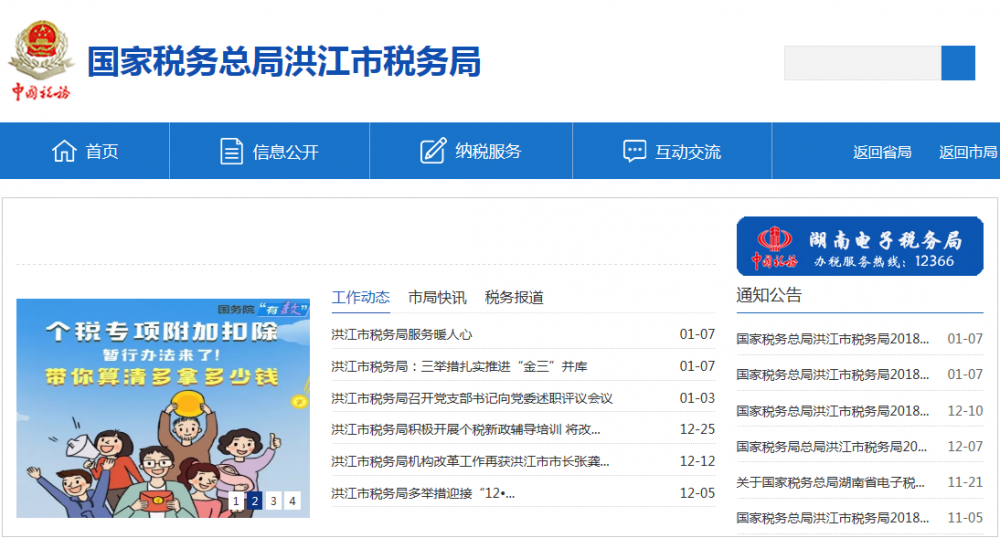Read the 党支部书记述职评议会议 news item
1000x538 pixels.
click(x=472, y=398)
